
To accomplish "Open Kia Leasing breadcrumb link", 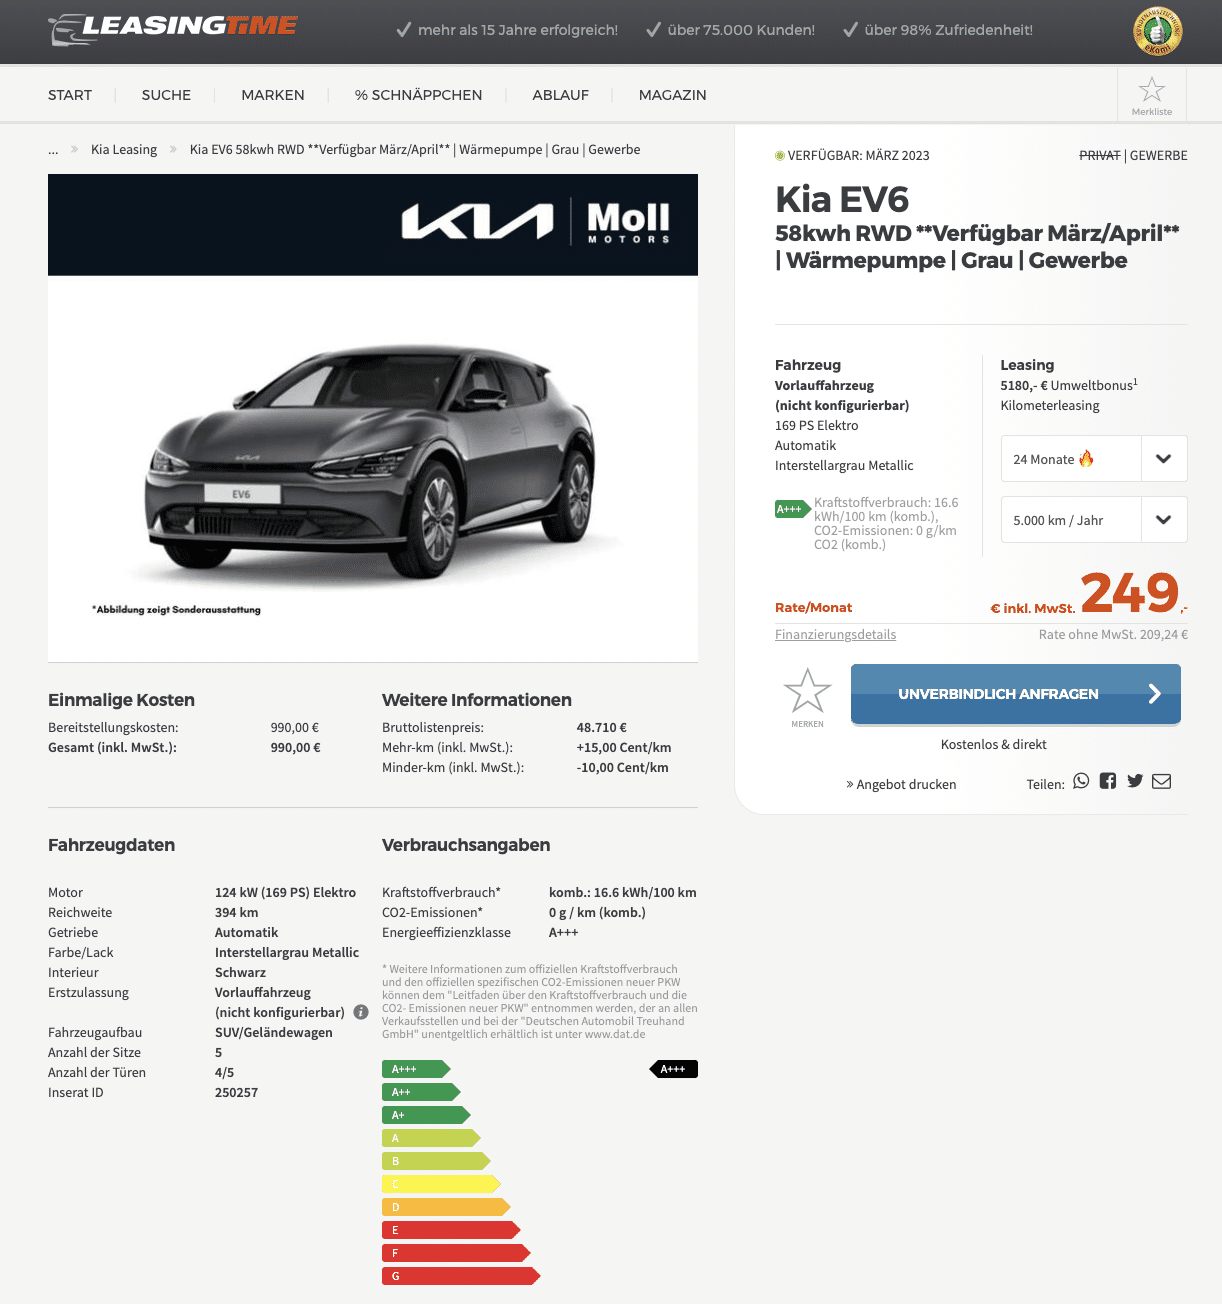I will [124, 150].
